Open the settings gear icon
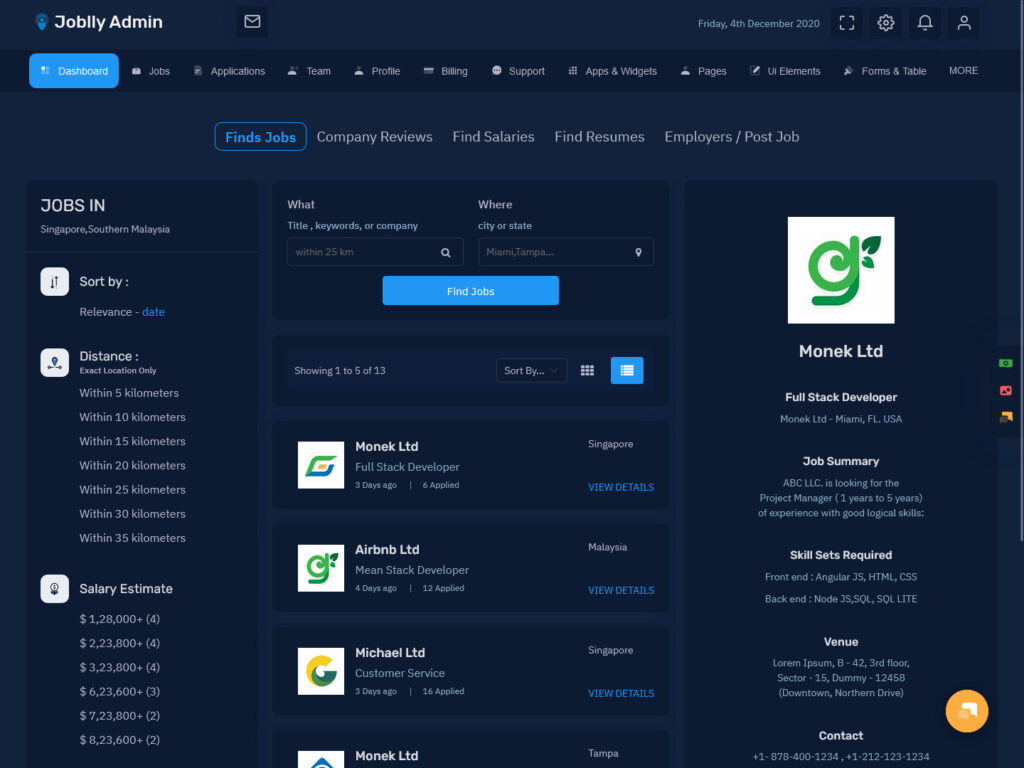This screenshot has width=1024, height=768. click(x=885, y=23)
